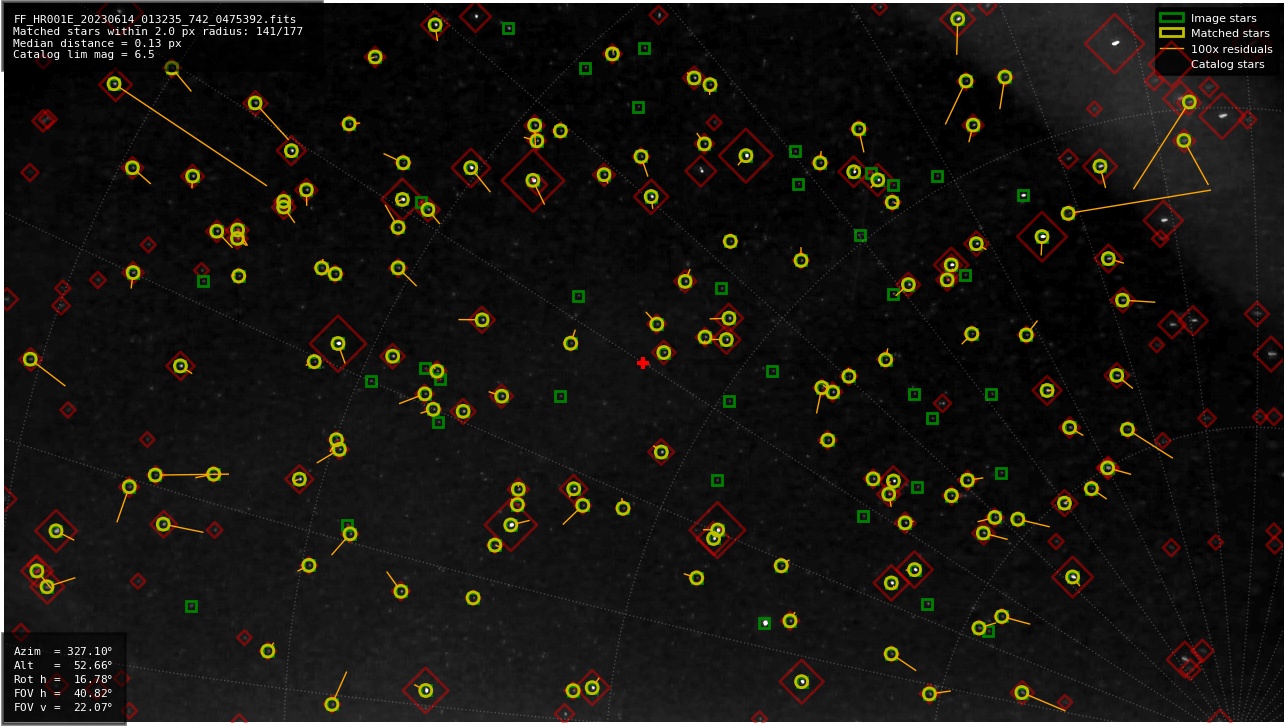Select the 'Catalog stars' legend label
Screen dimensions: 1286x726
pyautogui.click(x=1227, y=64)
